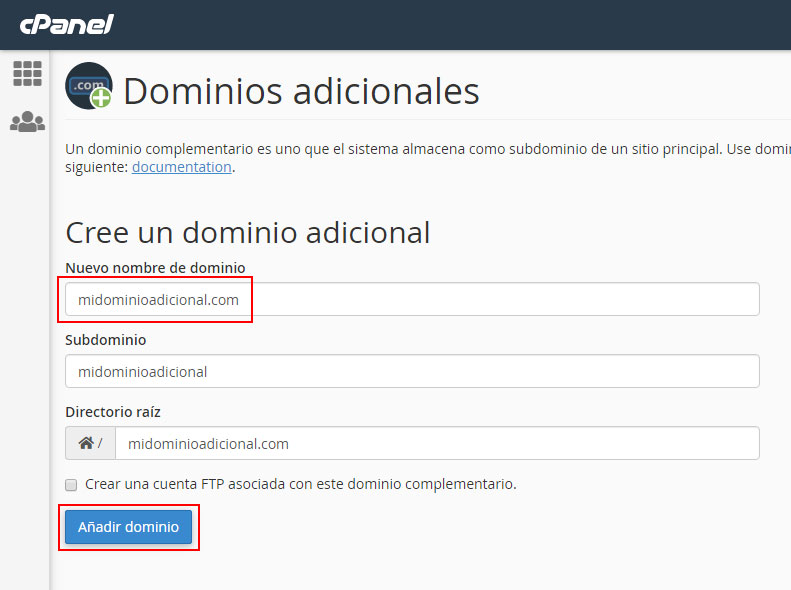The image size is (791, 590).
Task: Focus the Nuevo nombre de dominio field
Action: (x=411, y=299)
